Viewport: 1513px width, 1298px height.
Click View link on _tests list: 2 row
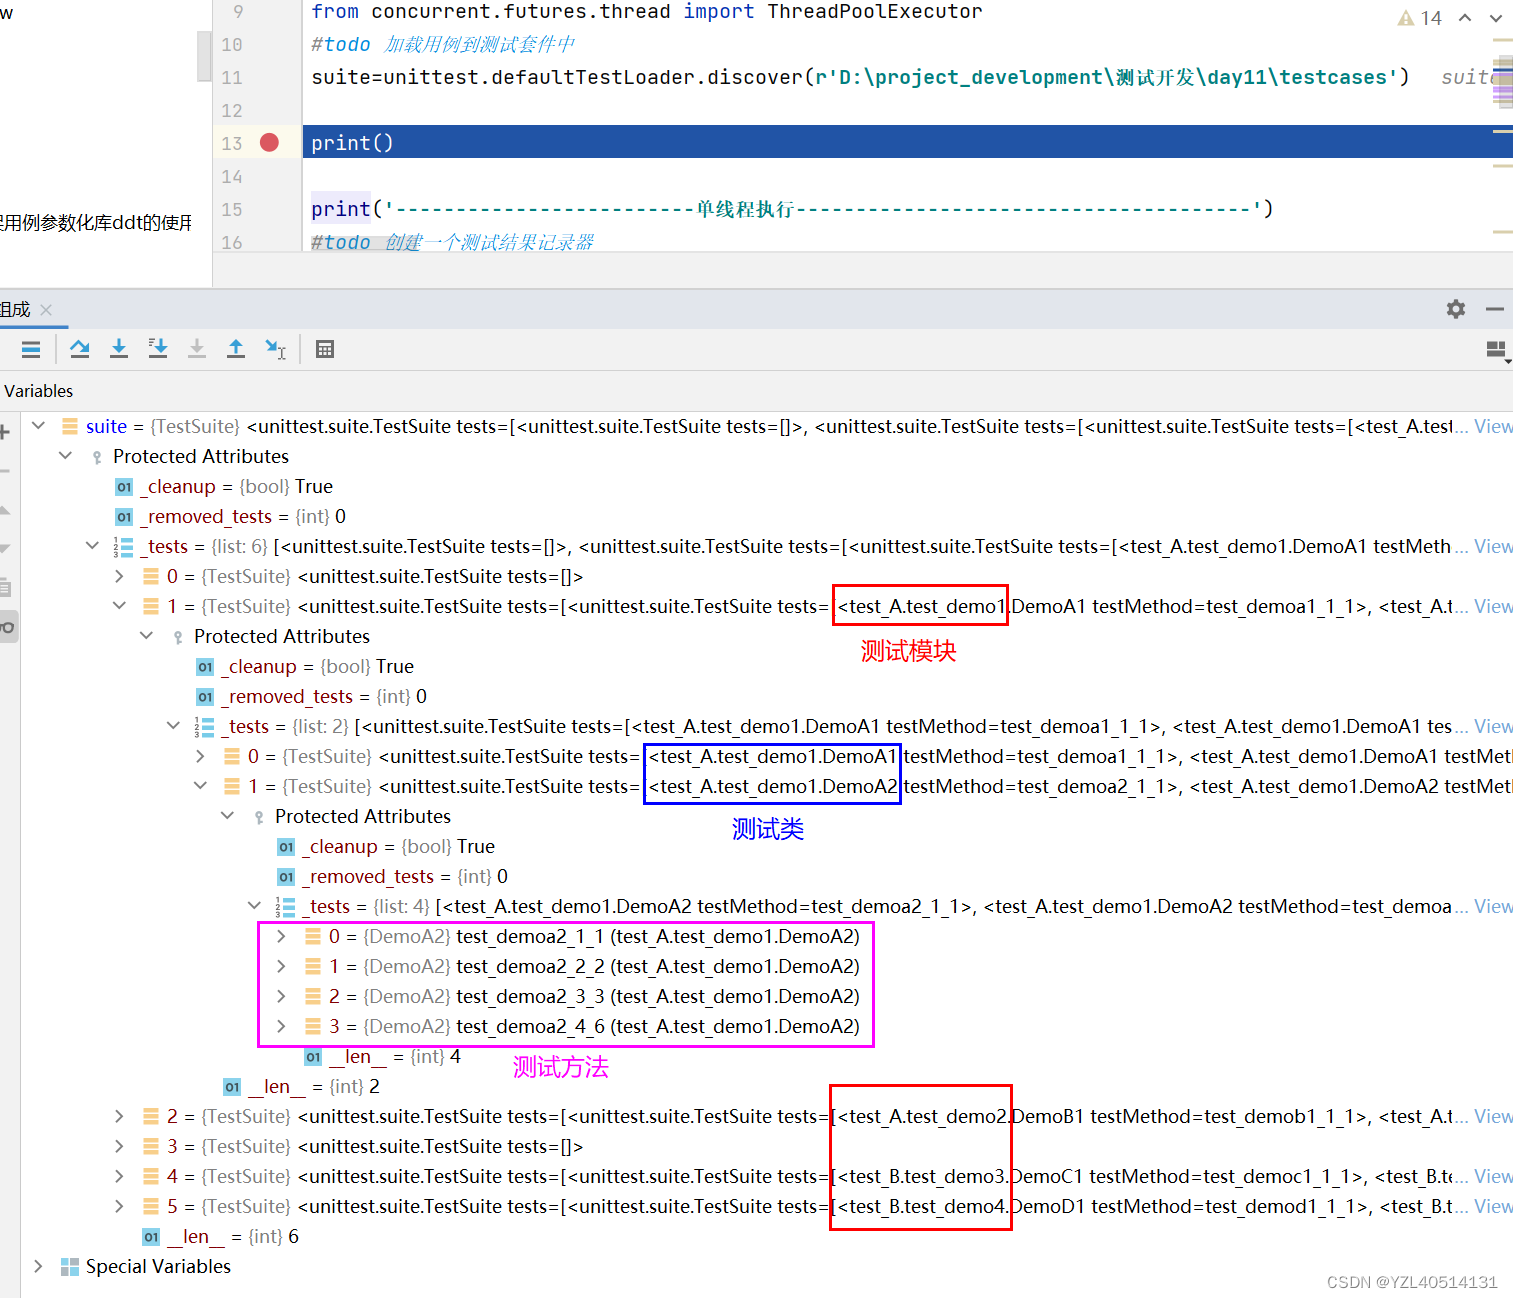coord(1493,726)
